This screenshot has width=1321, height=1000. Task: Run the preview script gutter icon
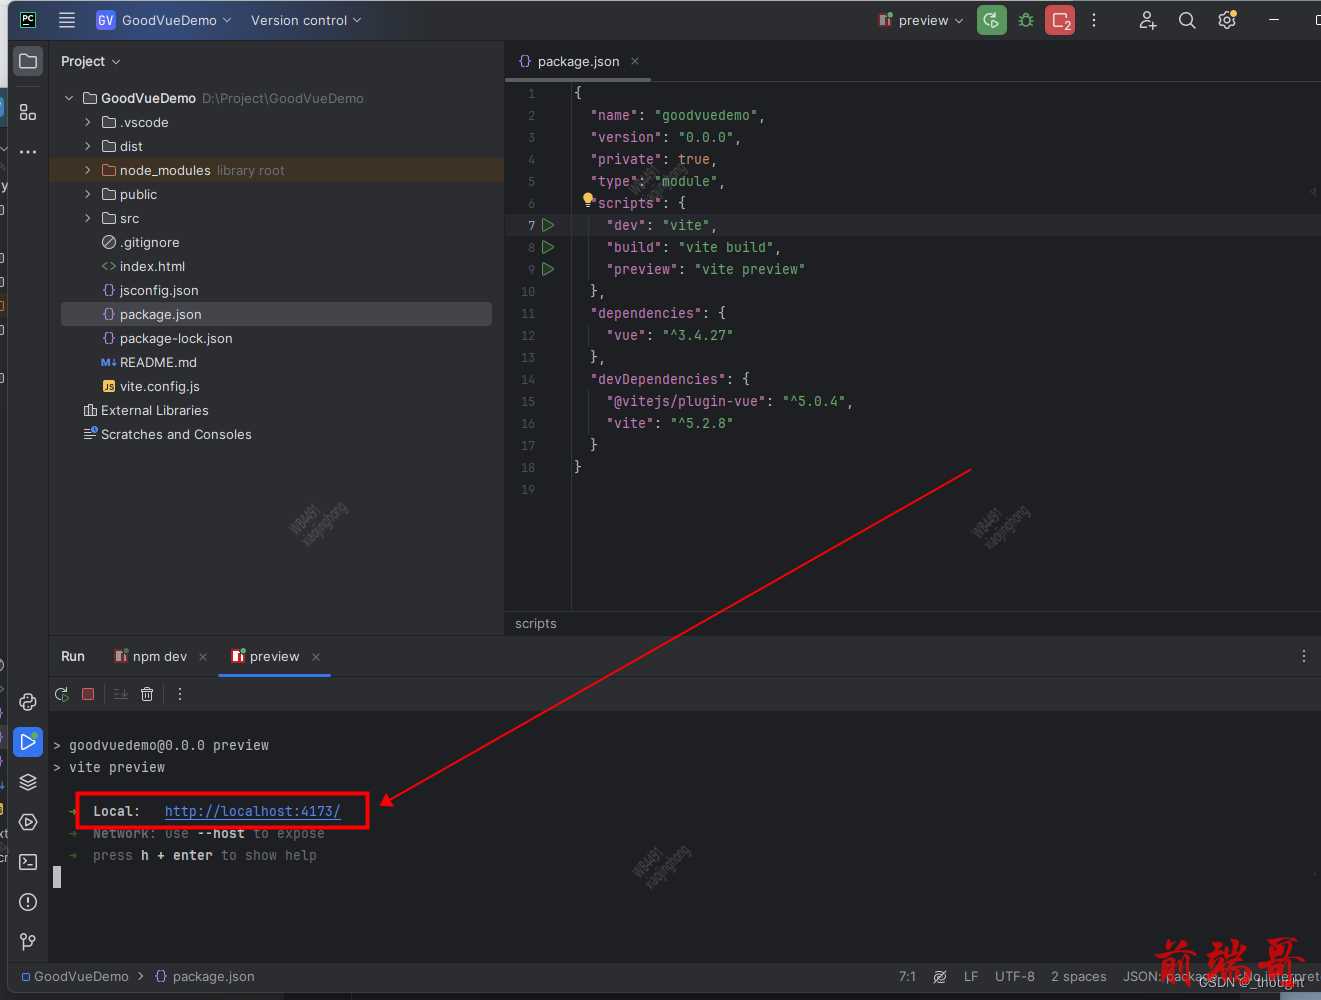[x=548, y=269]
